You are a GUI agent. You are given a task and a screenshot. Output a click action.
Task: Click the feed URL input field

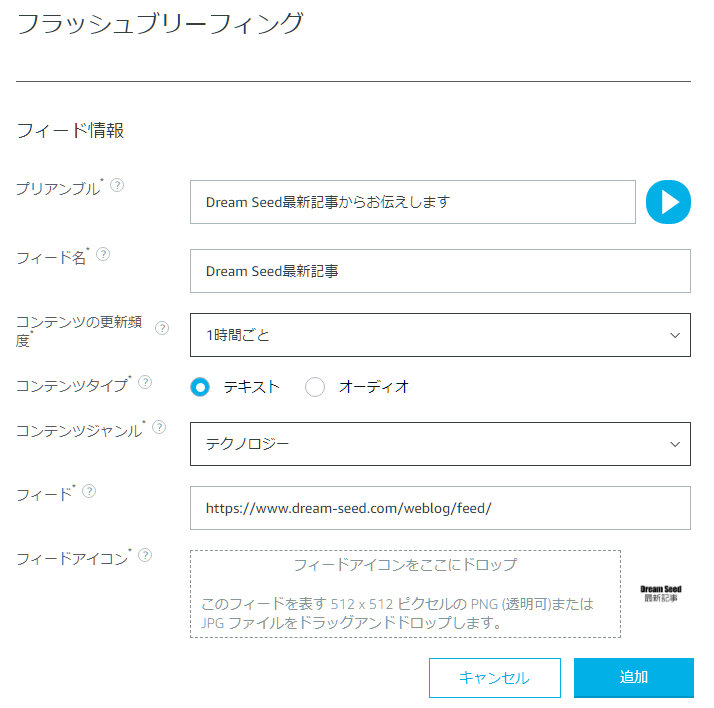(x=440, y=508)
